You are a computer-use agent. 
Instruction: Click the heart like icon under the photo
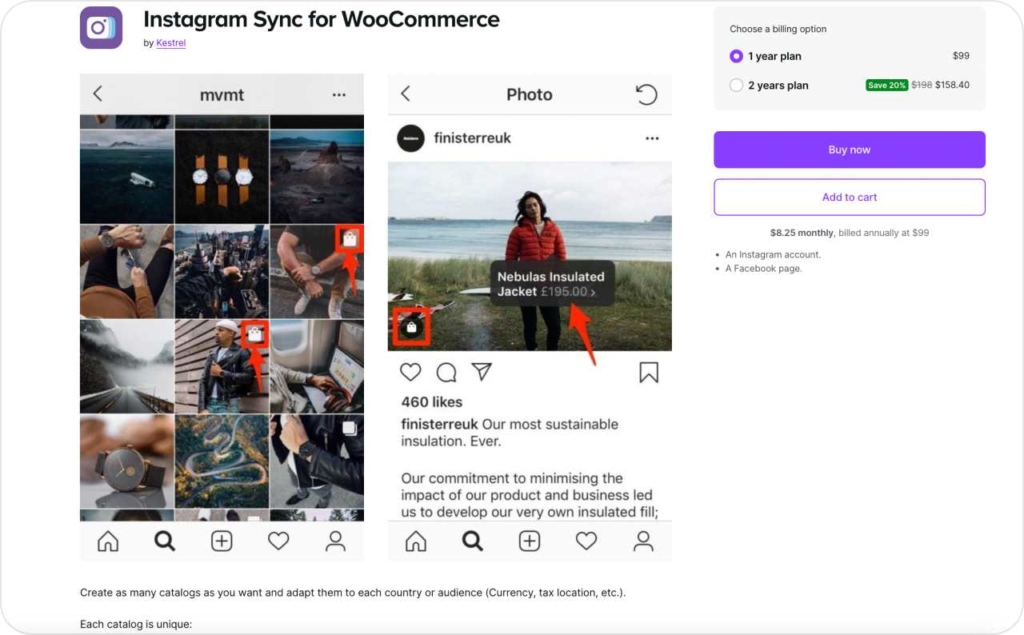(x=411, y=372)
